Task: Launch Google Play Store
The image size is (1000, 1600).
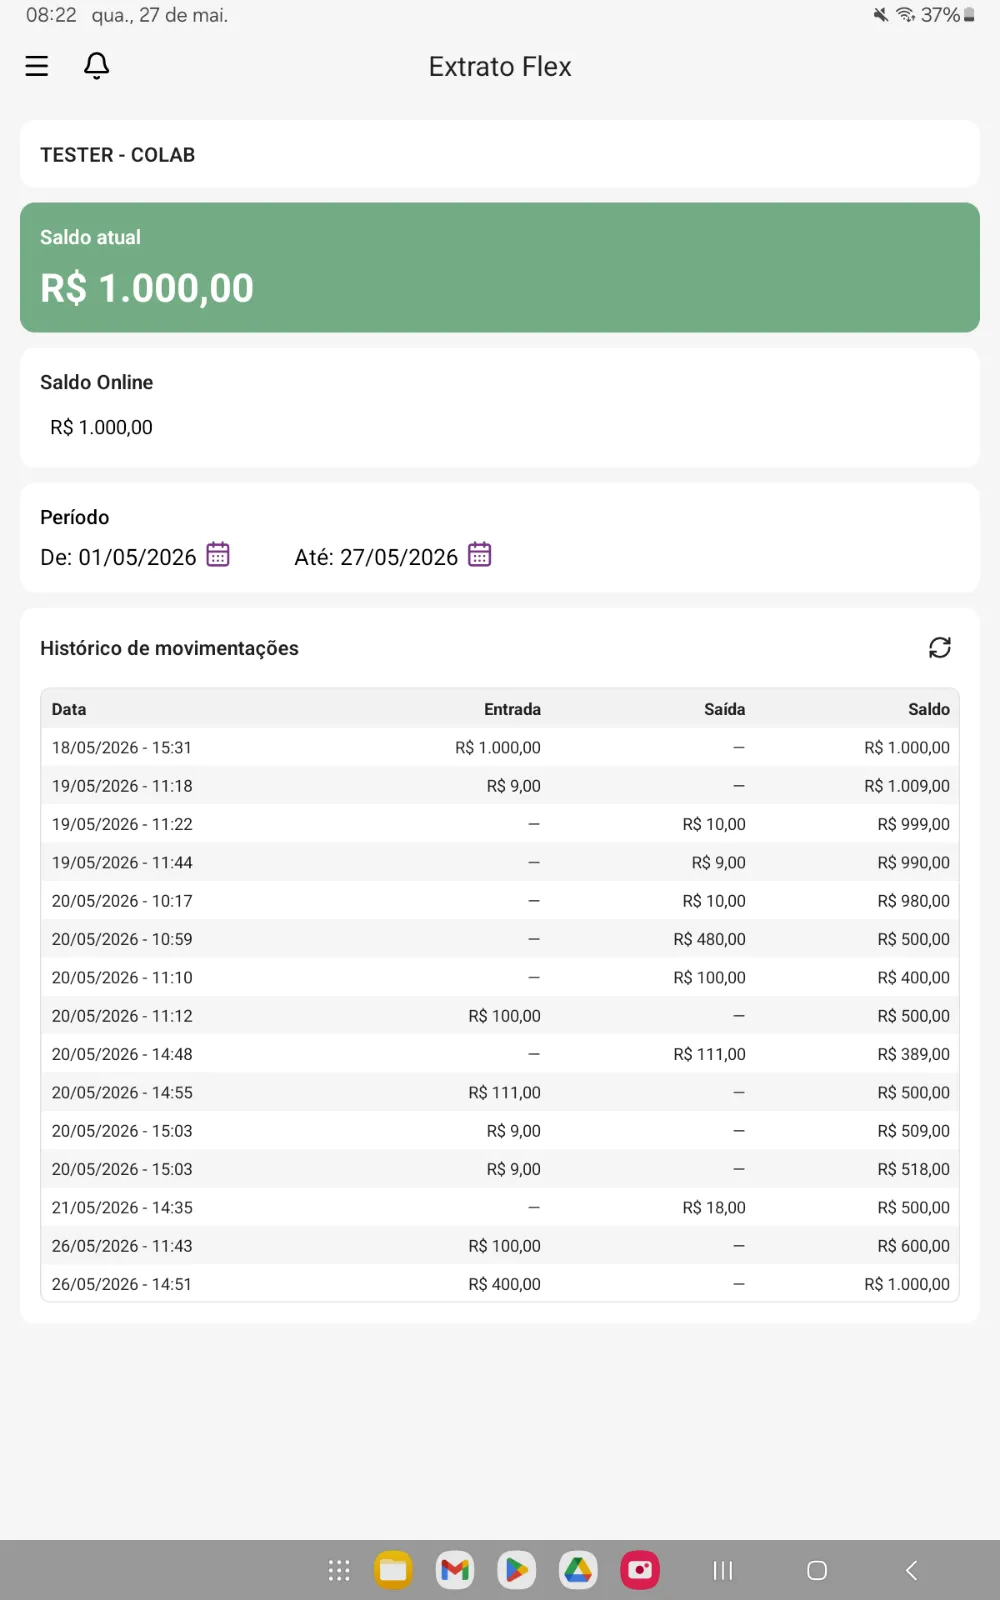Action: pos(516,1570)
